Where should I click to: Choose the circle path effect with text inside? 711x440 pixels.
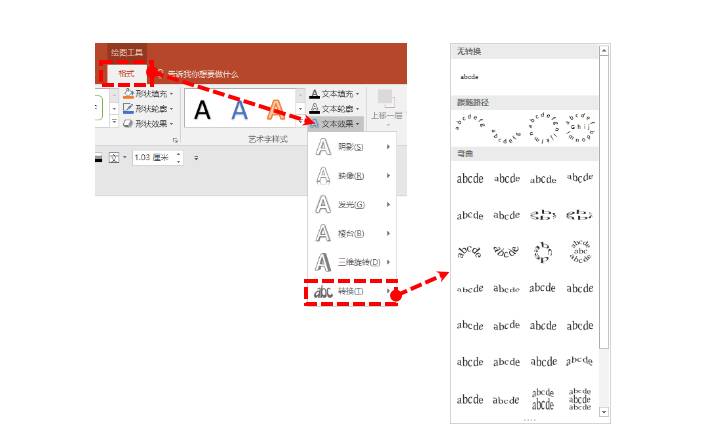[580, 128]
